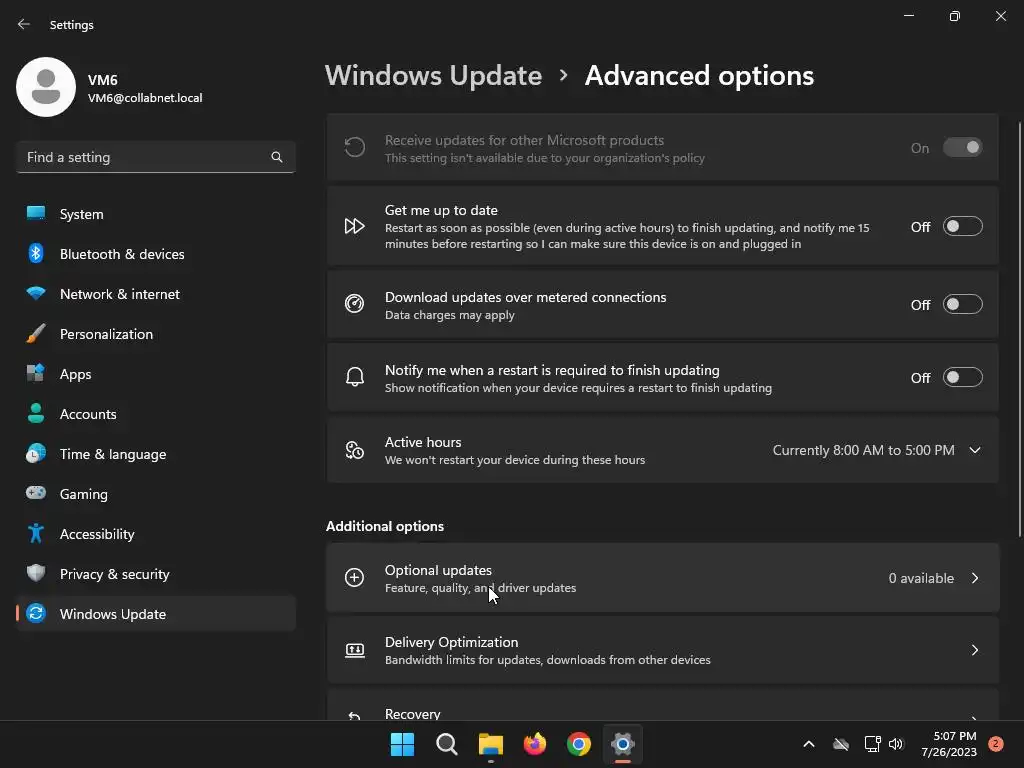The height and width of the screenshot is (768, 1024).
Task: Click the plus circle icon of Optional updates
Action: [355, 577]
